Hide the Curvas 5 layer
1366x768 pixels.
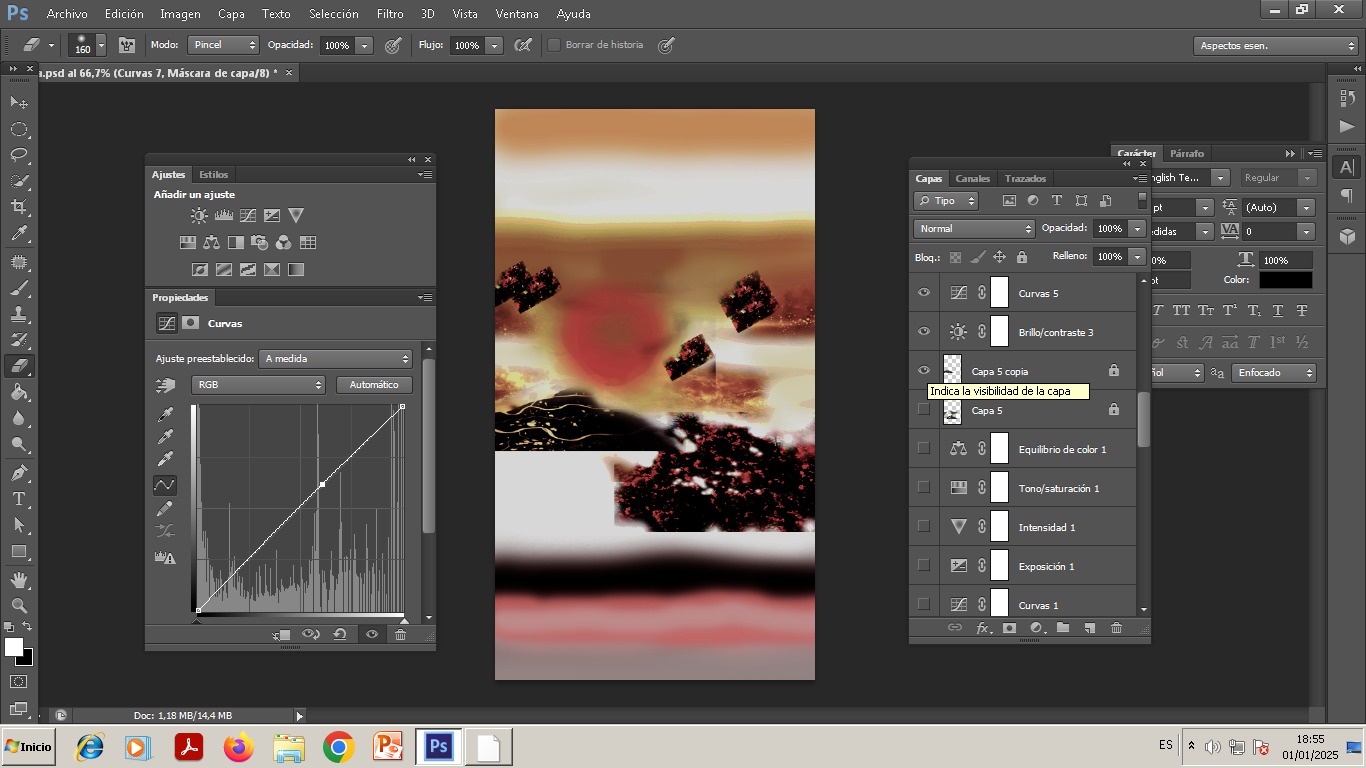click(924, 293)
